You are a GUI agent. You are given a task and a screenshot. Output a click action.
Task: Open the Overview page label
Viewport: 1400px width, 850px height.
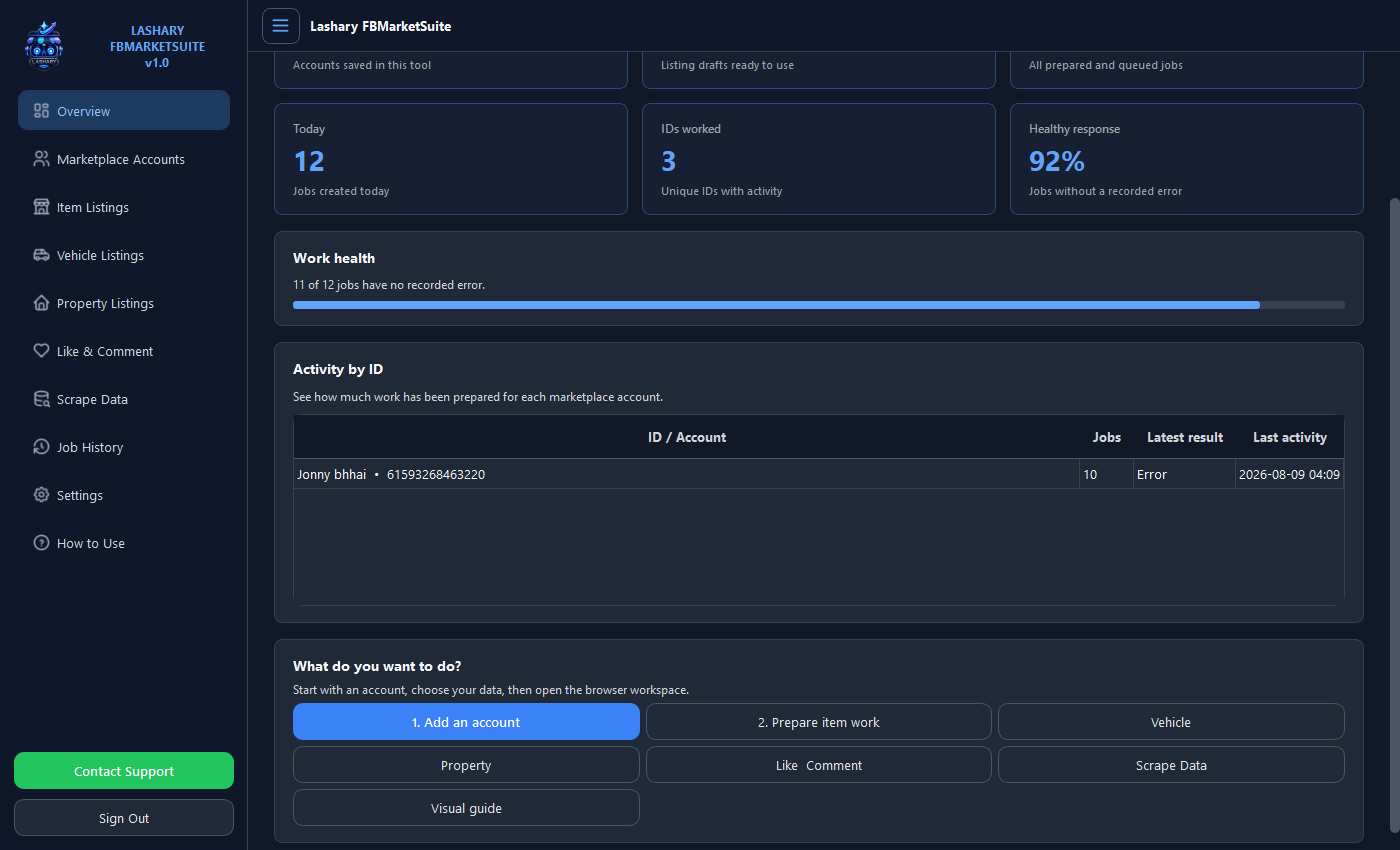click(83, 111)
